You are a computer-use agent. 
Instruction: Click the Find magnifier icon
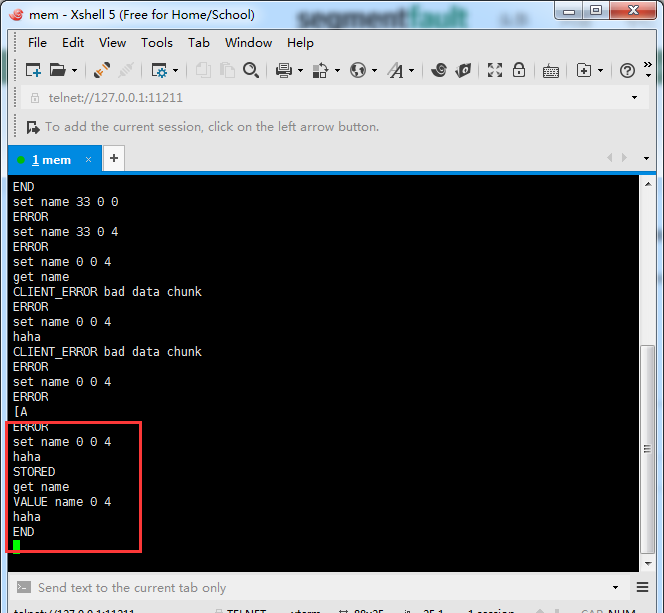point(251,70)
